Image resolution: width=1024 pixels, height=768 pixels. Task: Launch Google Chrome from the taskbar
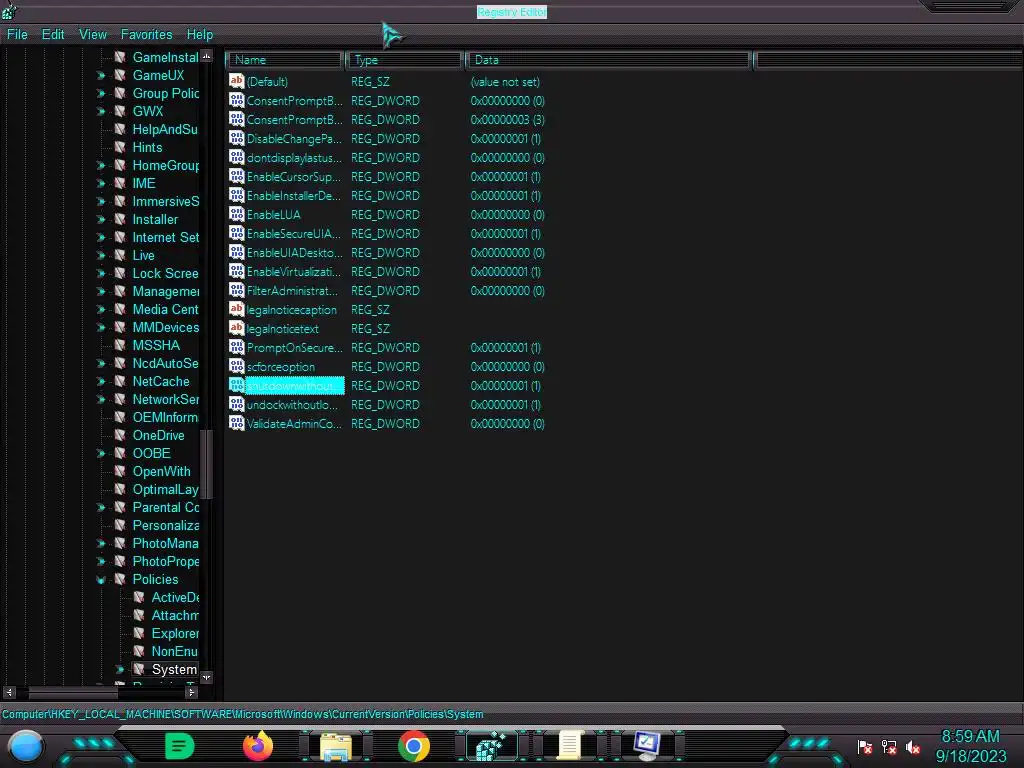tap(414, 746)
